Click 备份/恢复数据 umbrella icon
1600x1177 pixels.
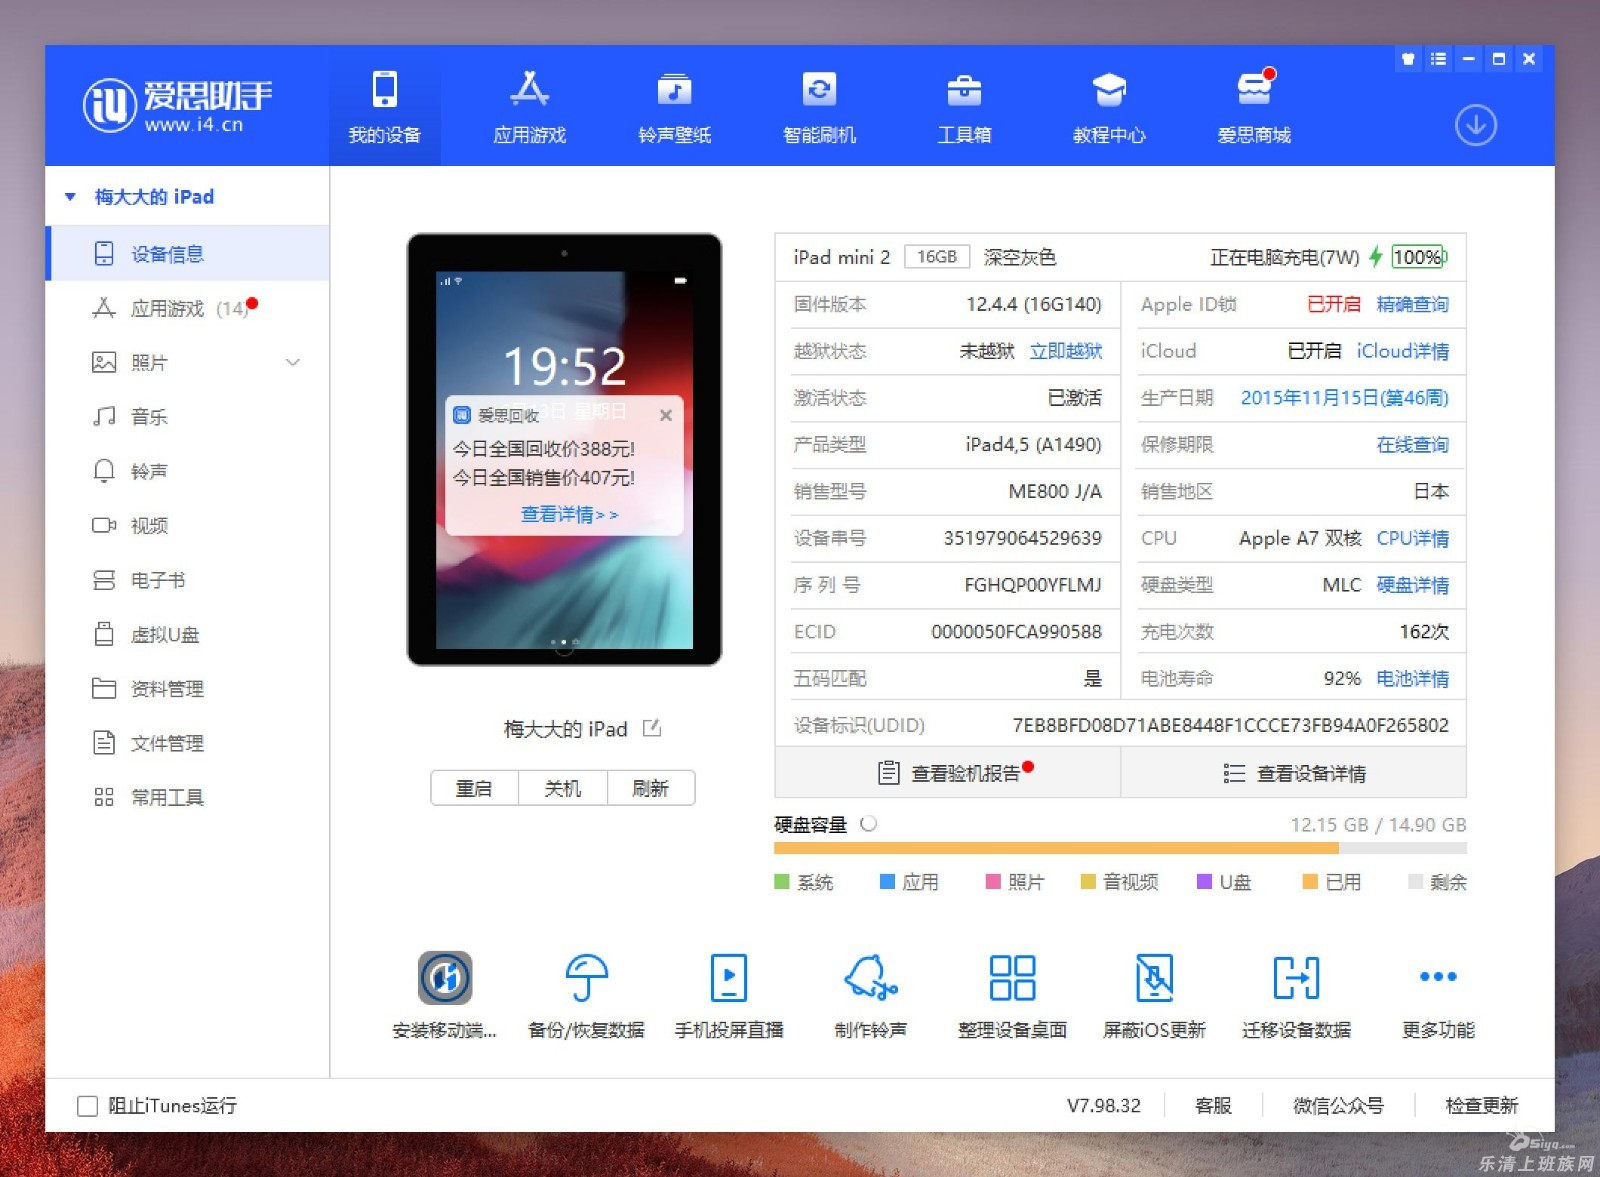coord(586,977)
